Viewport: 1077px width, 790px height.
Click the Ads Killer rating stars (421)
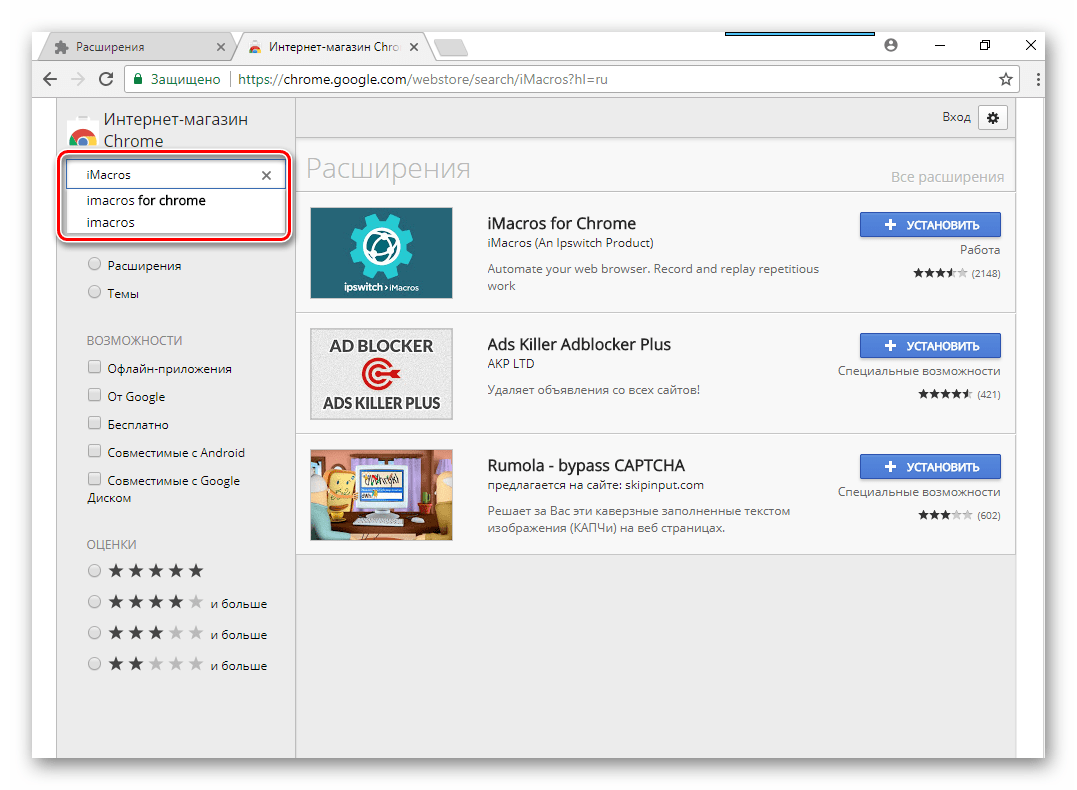pos(945,394)
